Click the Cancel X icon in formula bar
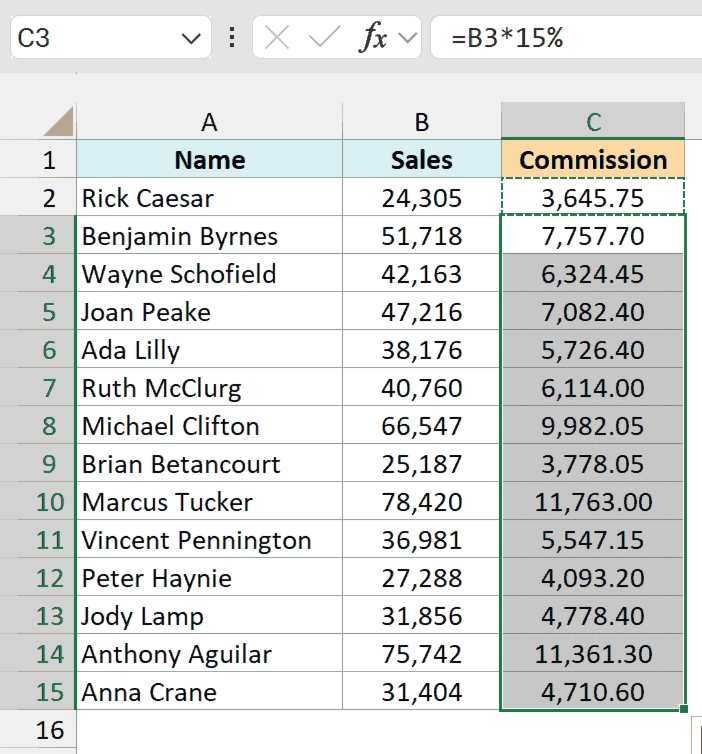 point(277,37)
